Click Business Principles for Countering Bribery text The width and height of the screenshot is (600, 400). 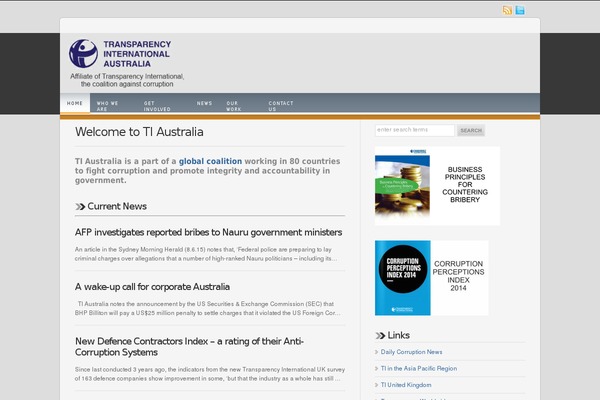click(x=465, y=184)
